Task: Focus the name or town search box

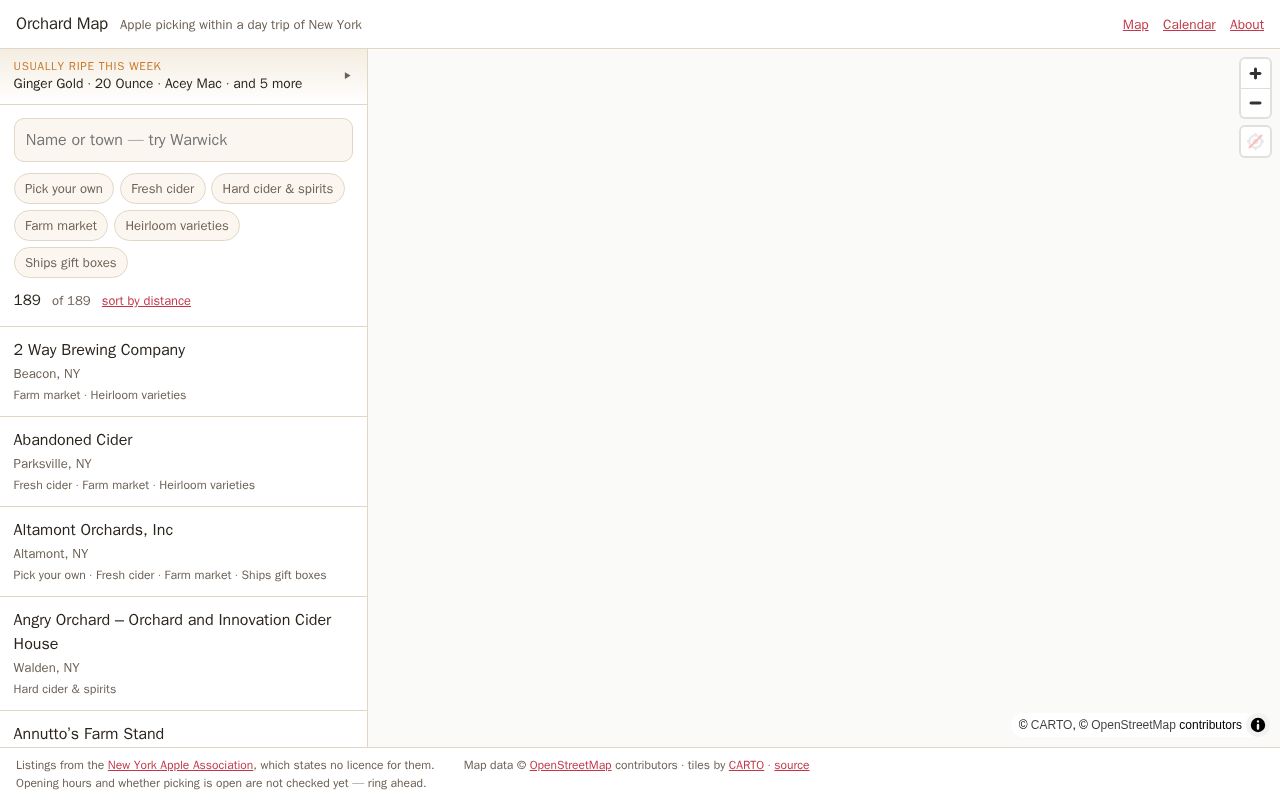Action: coord(183,140)
